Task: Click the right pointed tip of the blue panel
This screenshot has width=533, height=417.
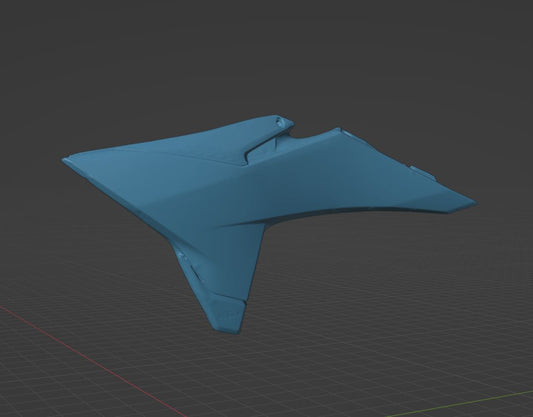Action: click(x=474, y=202)
